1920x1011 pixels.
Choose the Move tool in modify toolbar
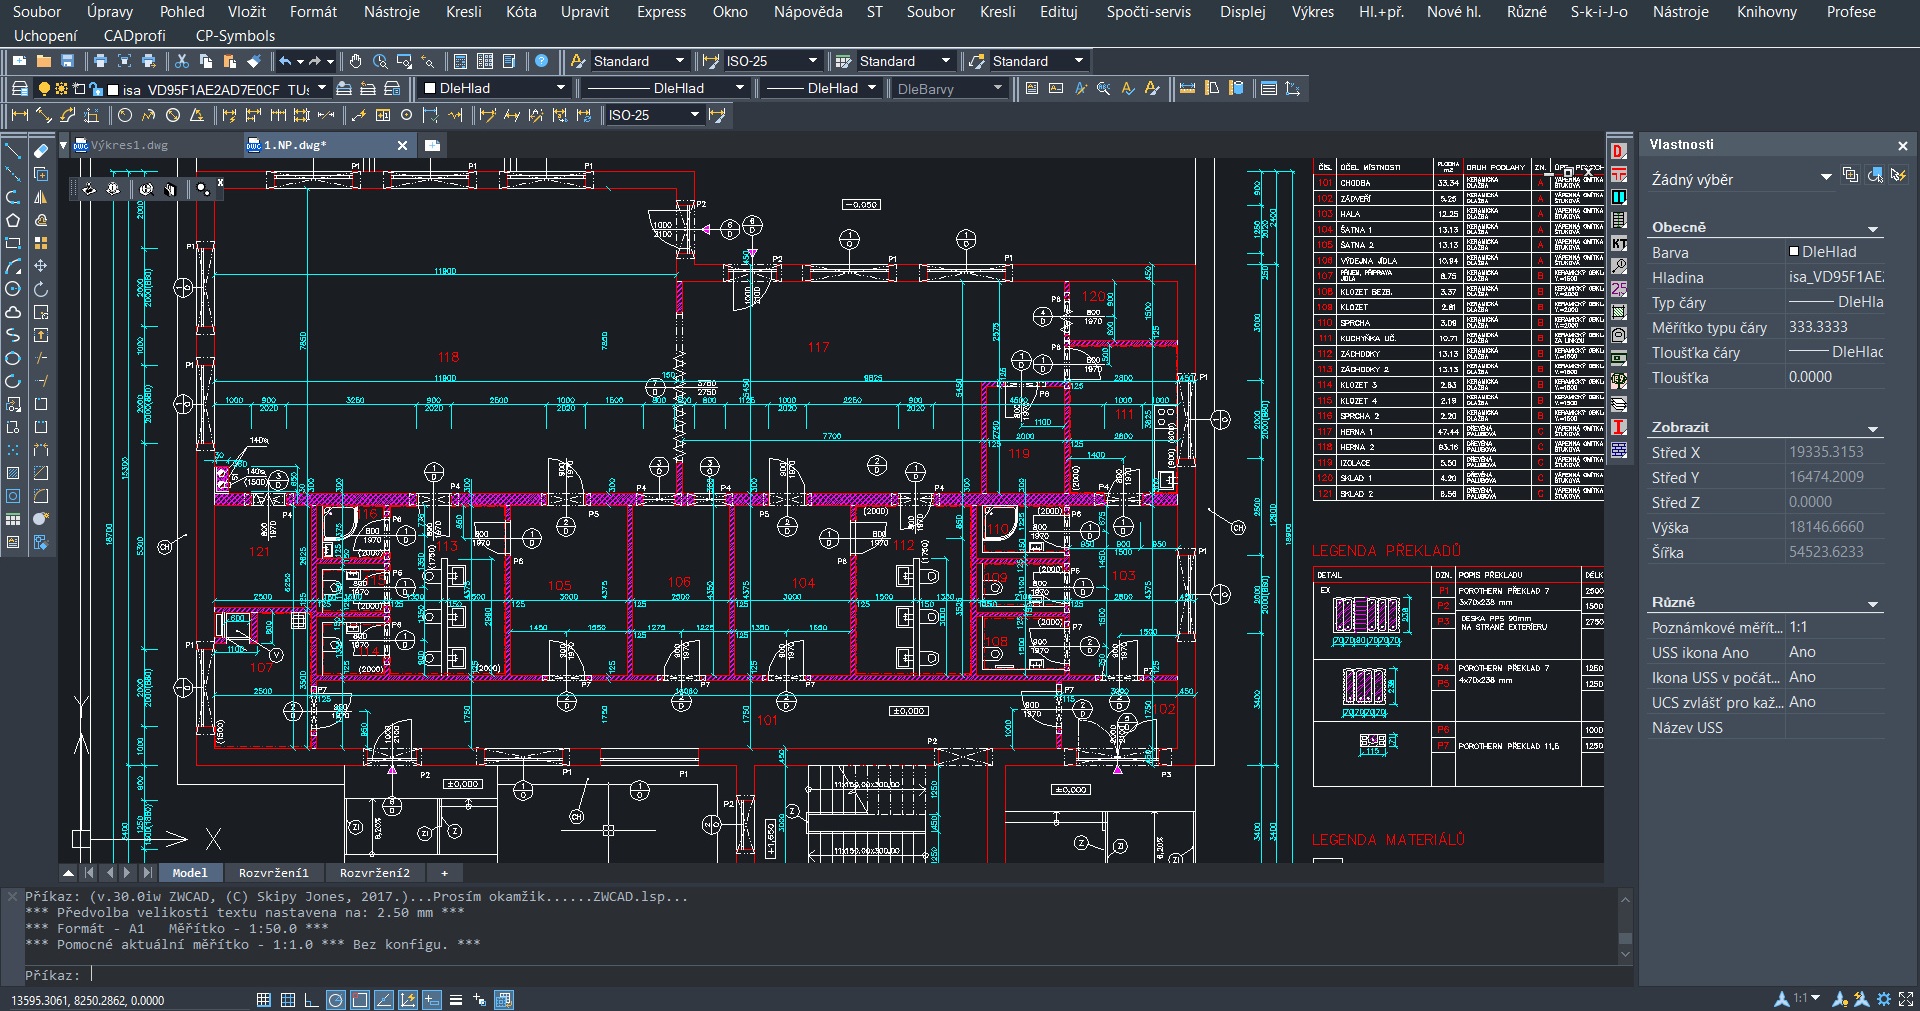[41, 266]
